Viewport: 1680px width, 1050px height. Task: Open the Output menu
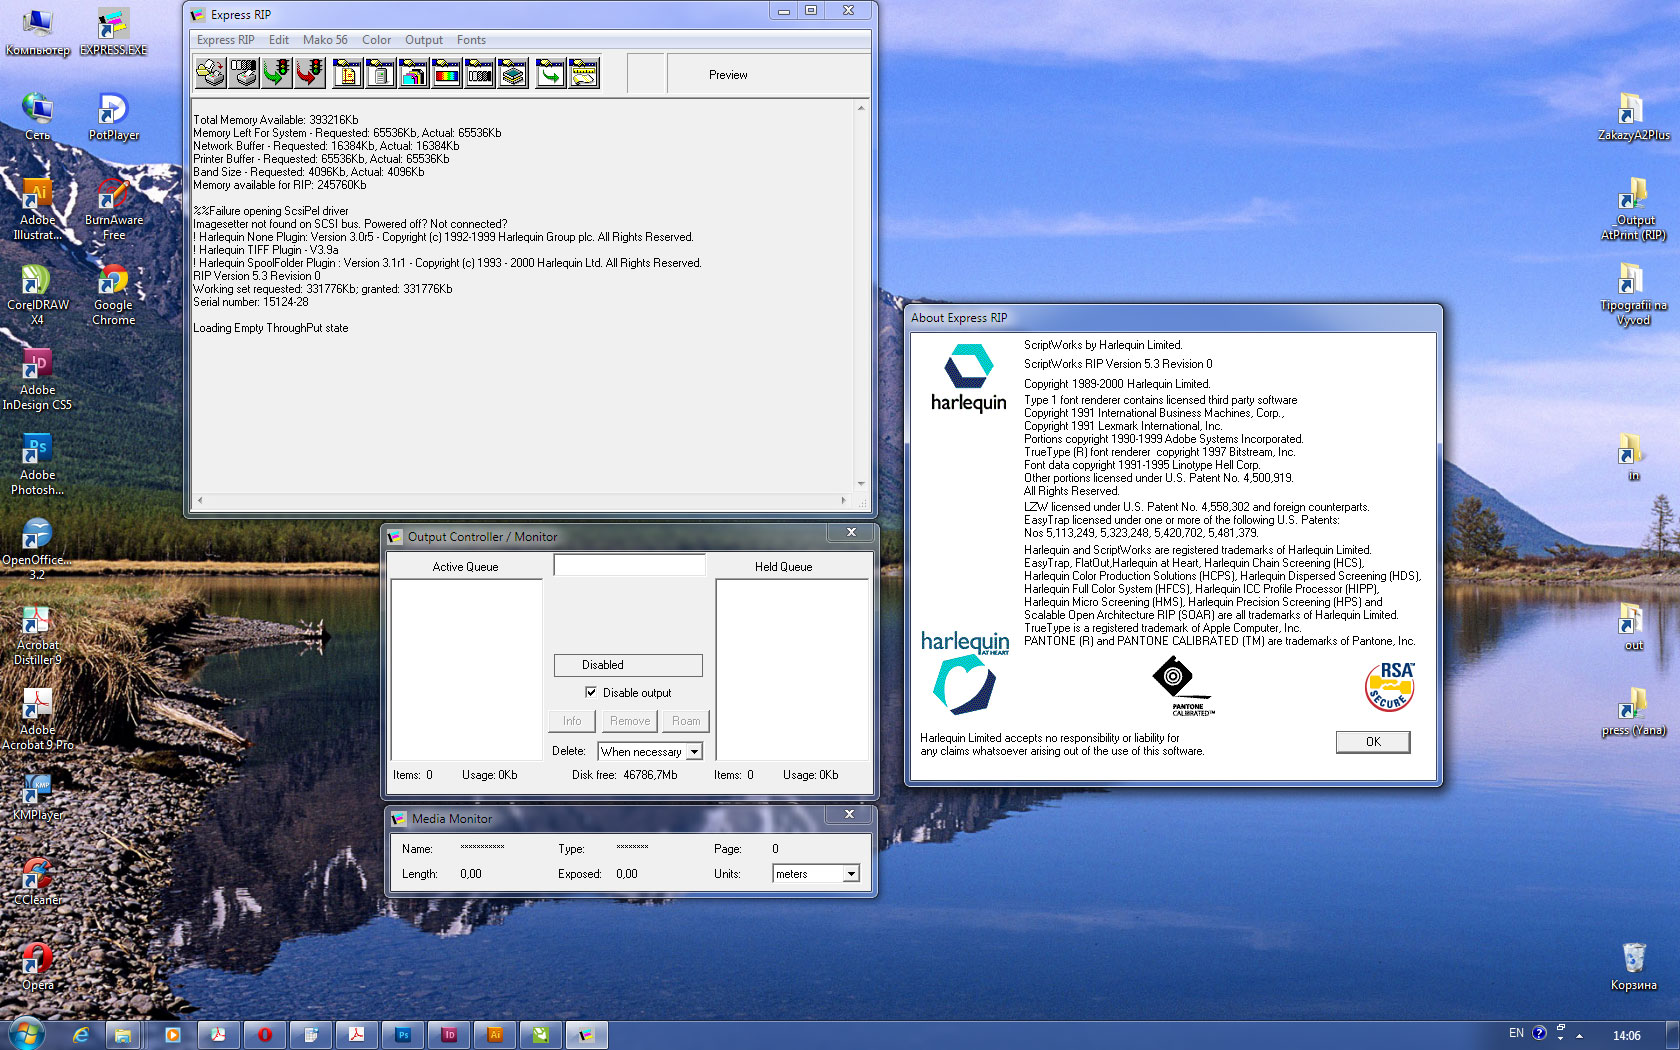point(423,40)
